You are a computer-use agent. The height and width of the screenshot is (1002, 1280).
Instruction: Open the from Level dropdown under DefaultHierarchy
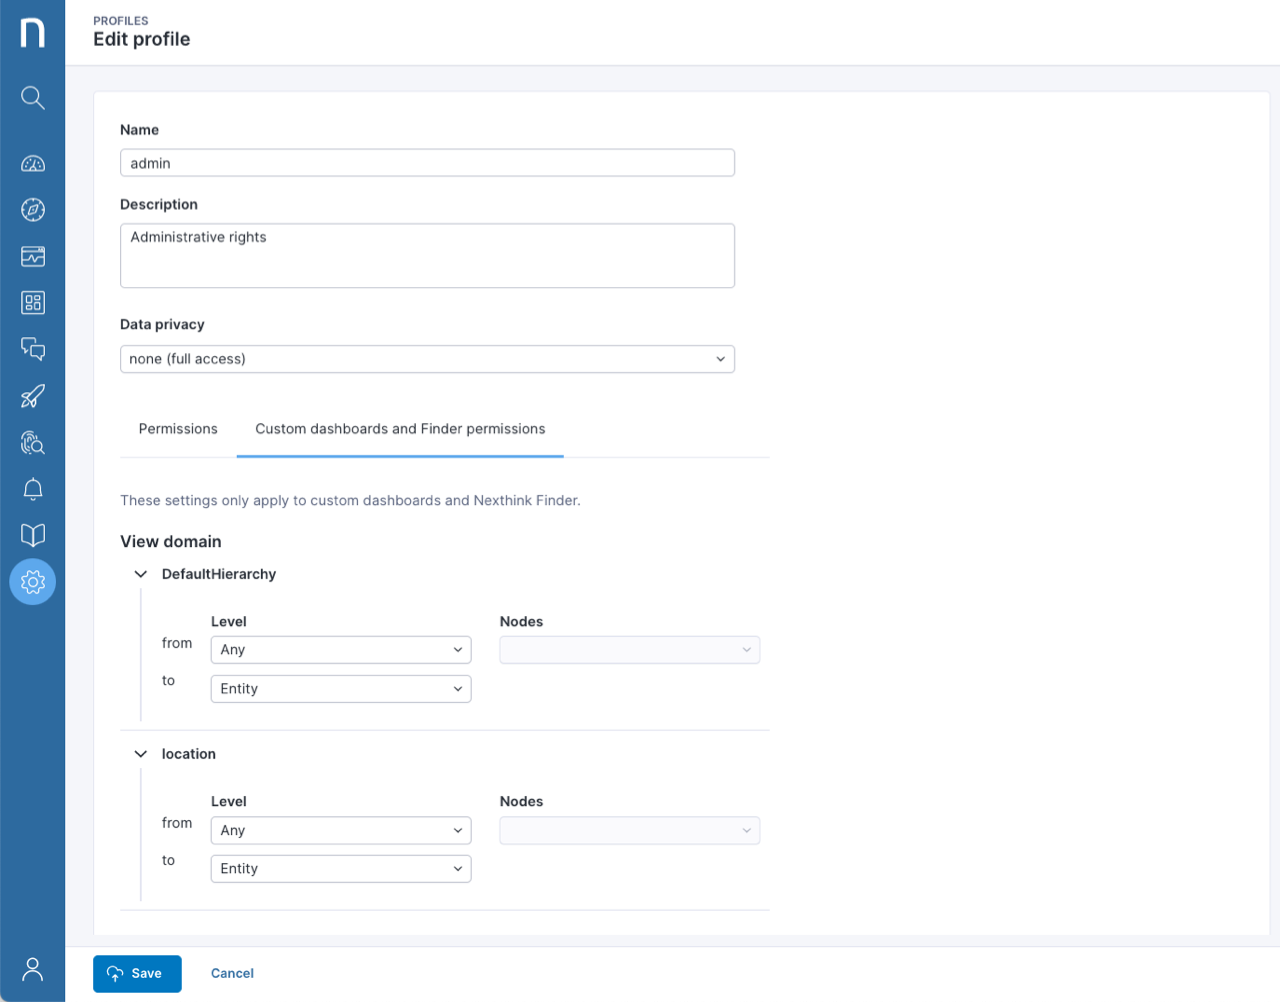[x=340, y=649]
